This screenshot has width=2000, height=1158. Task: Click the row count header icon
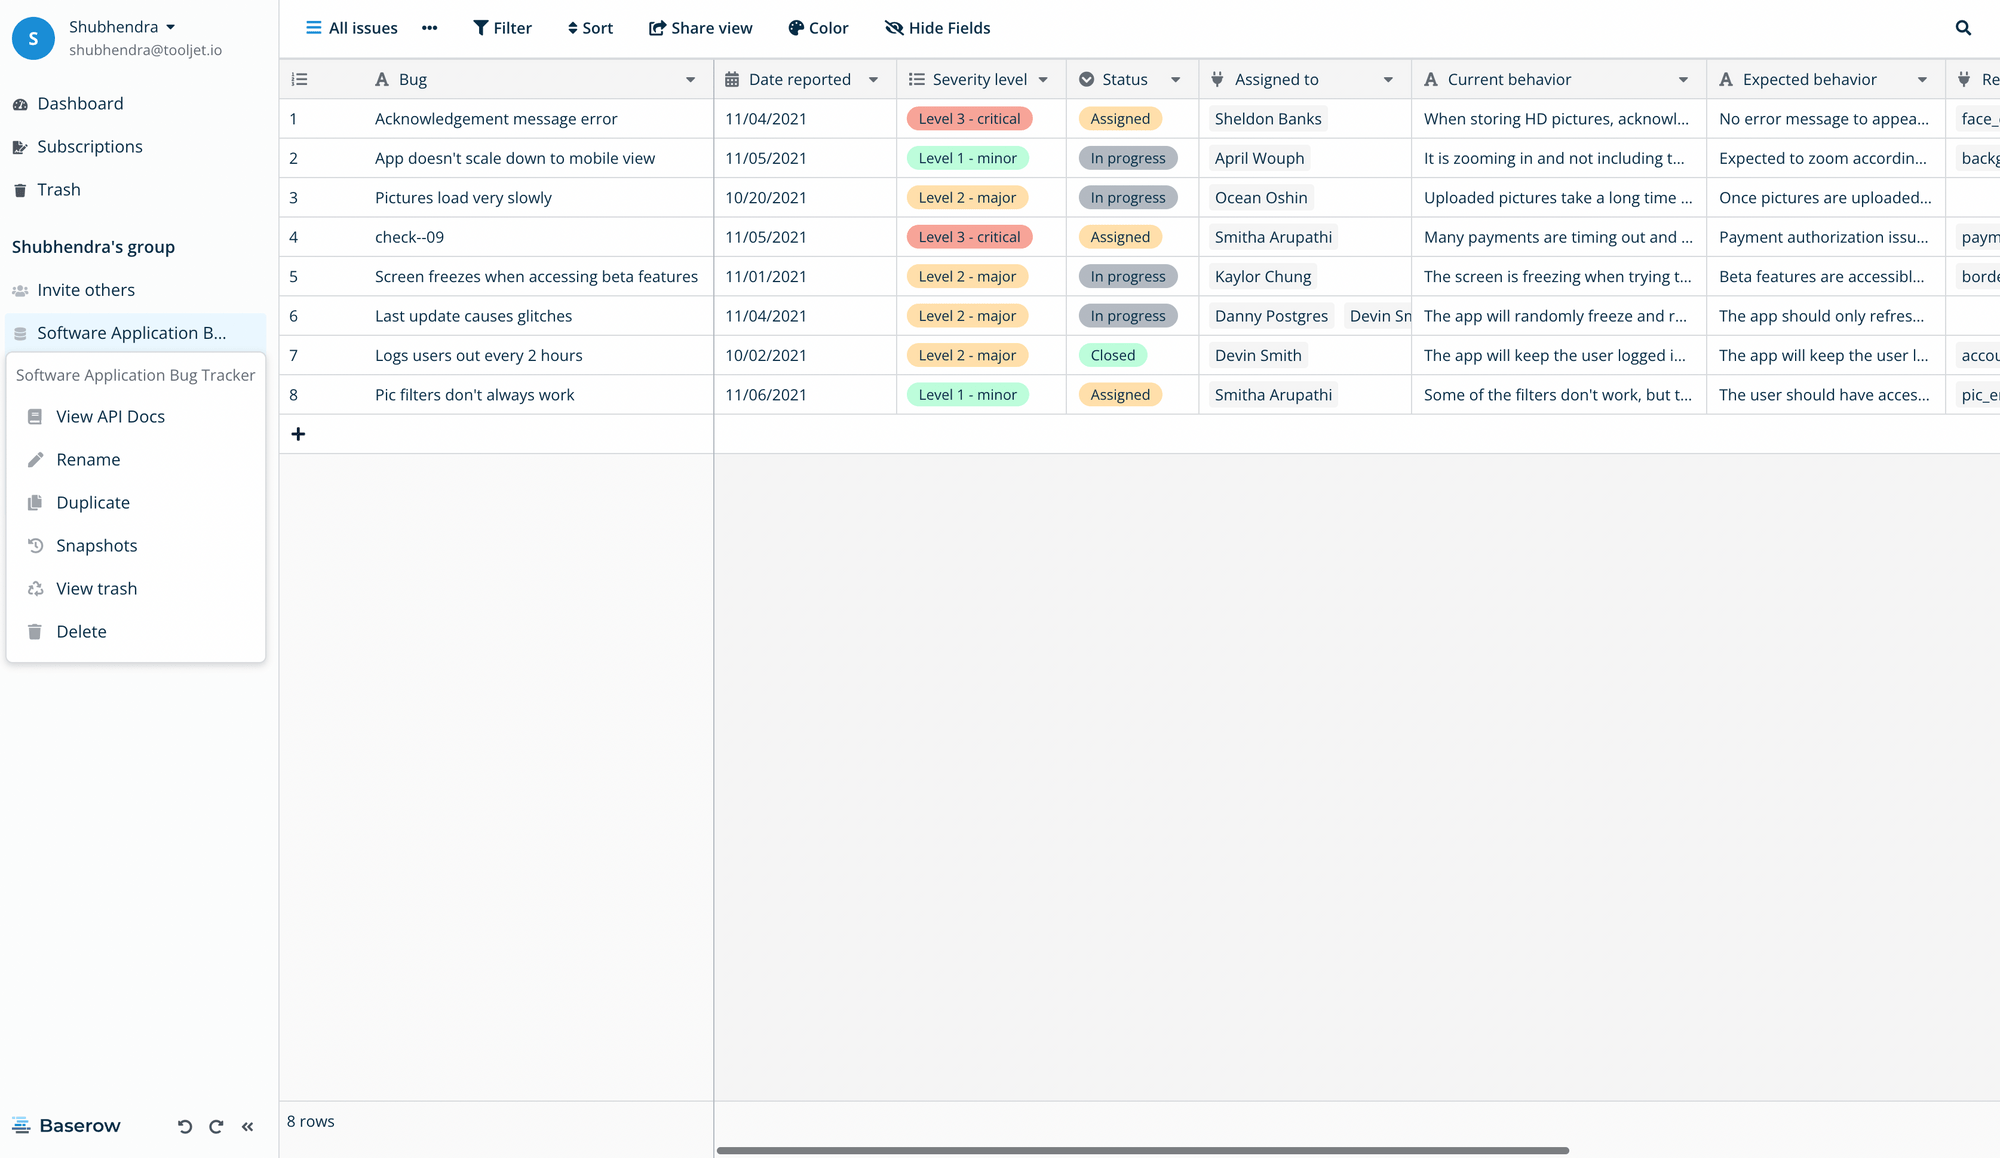point(299,79)
